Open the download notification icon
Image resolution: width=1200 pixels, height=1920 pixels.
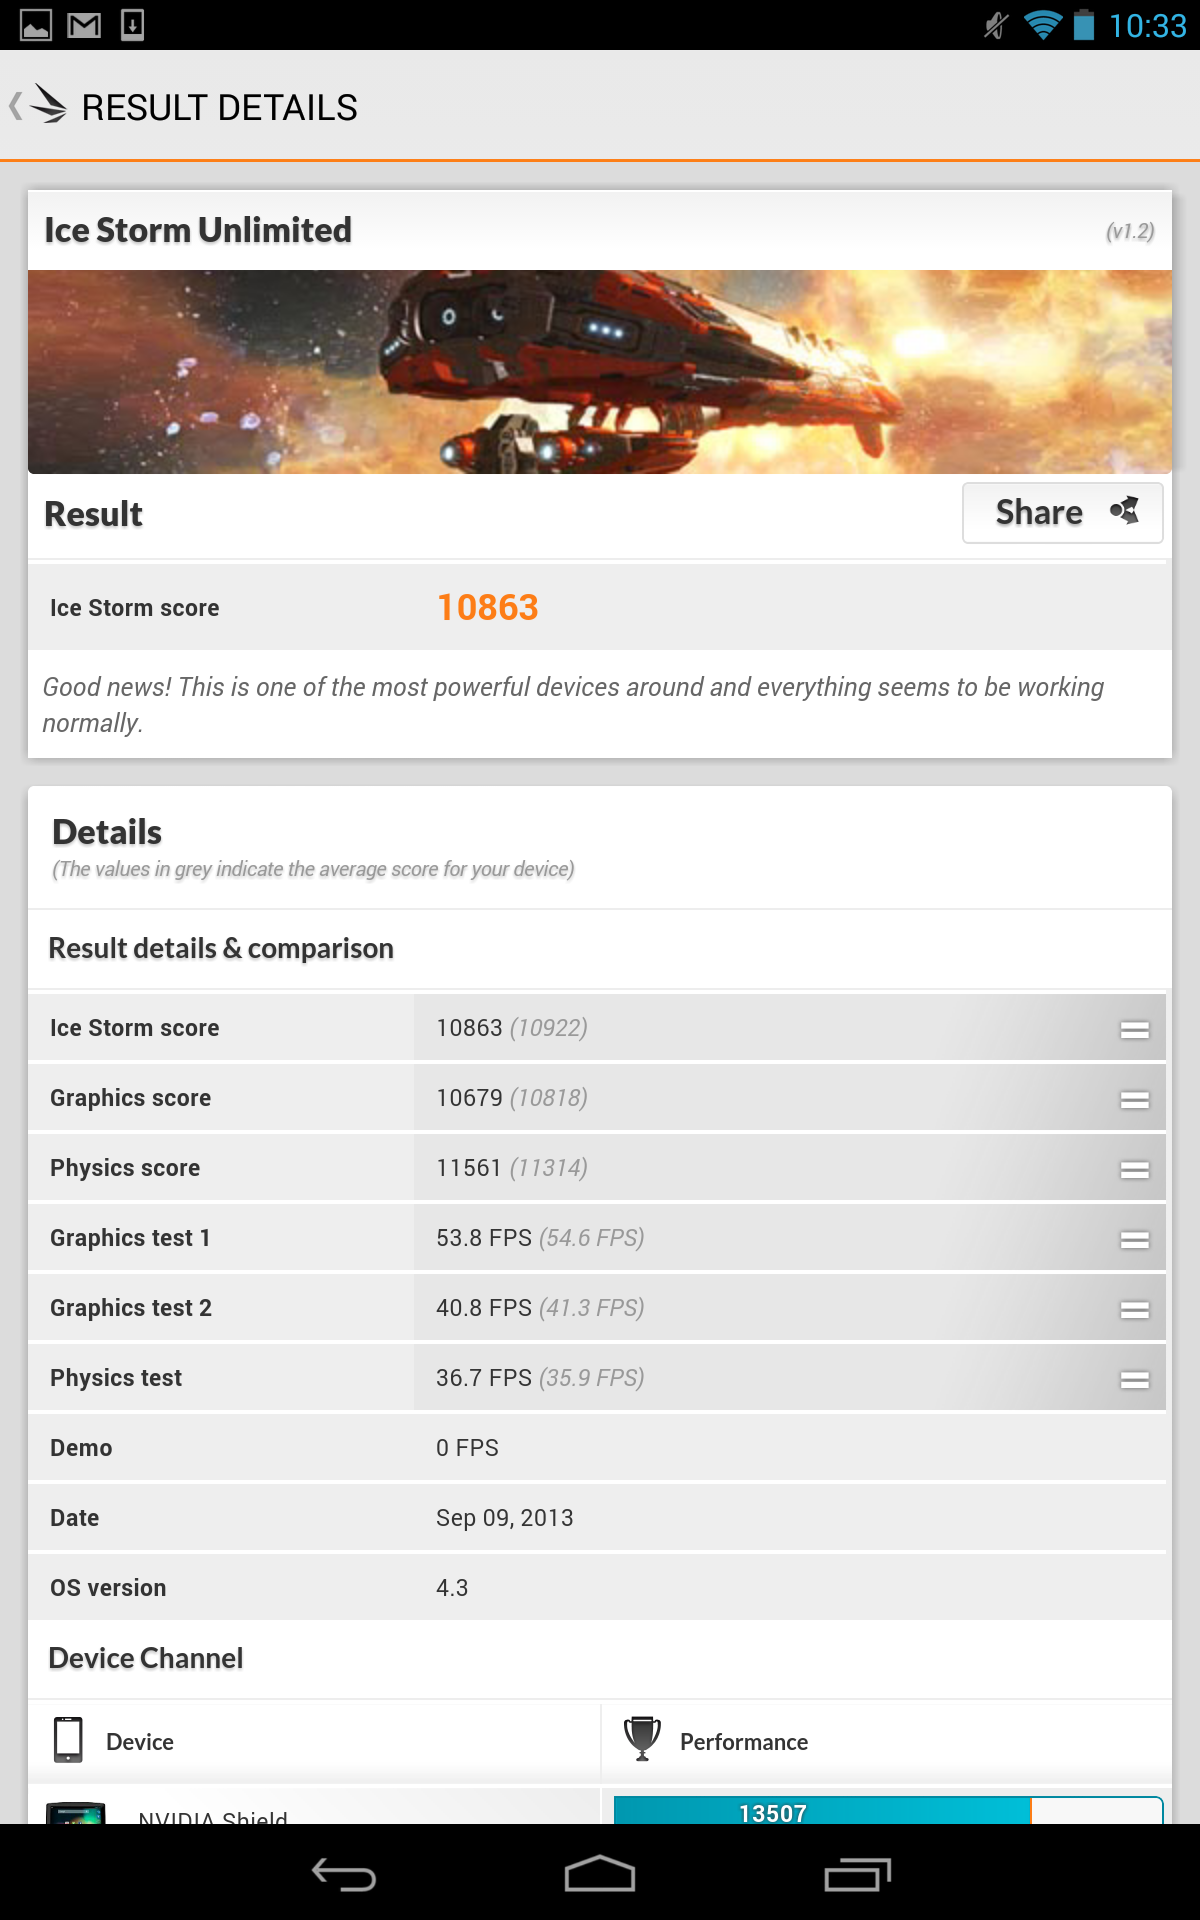pyautogui.click(x=132, y=25)
